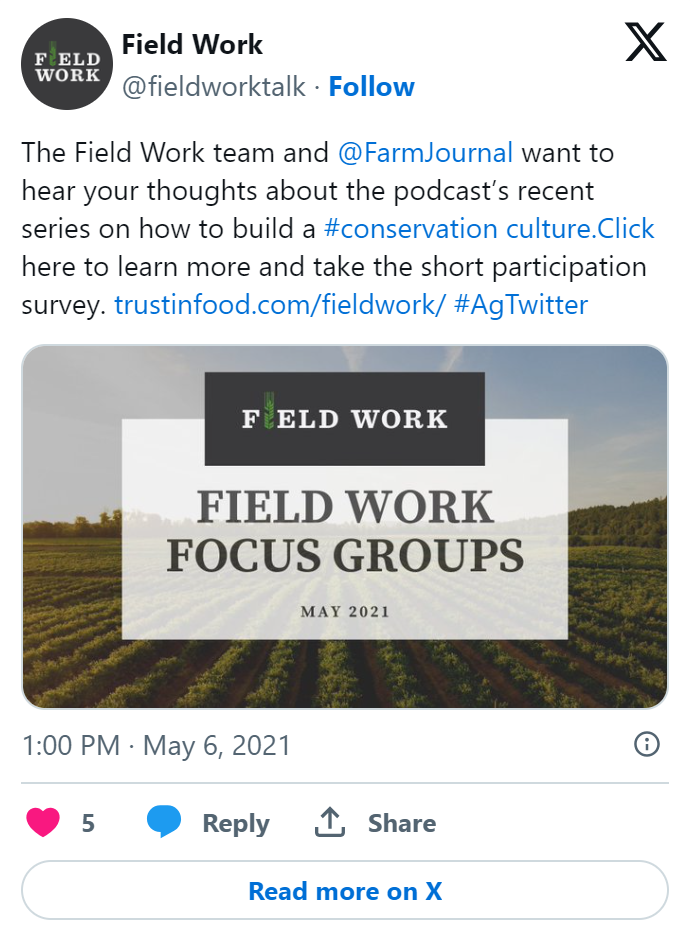Click the like count number 5
Screen dimensions: 690x935
point(89,823)
